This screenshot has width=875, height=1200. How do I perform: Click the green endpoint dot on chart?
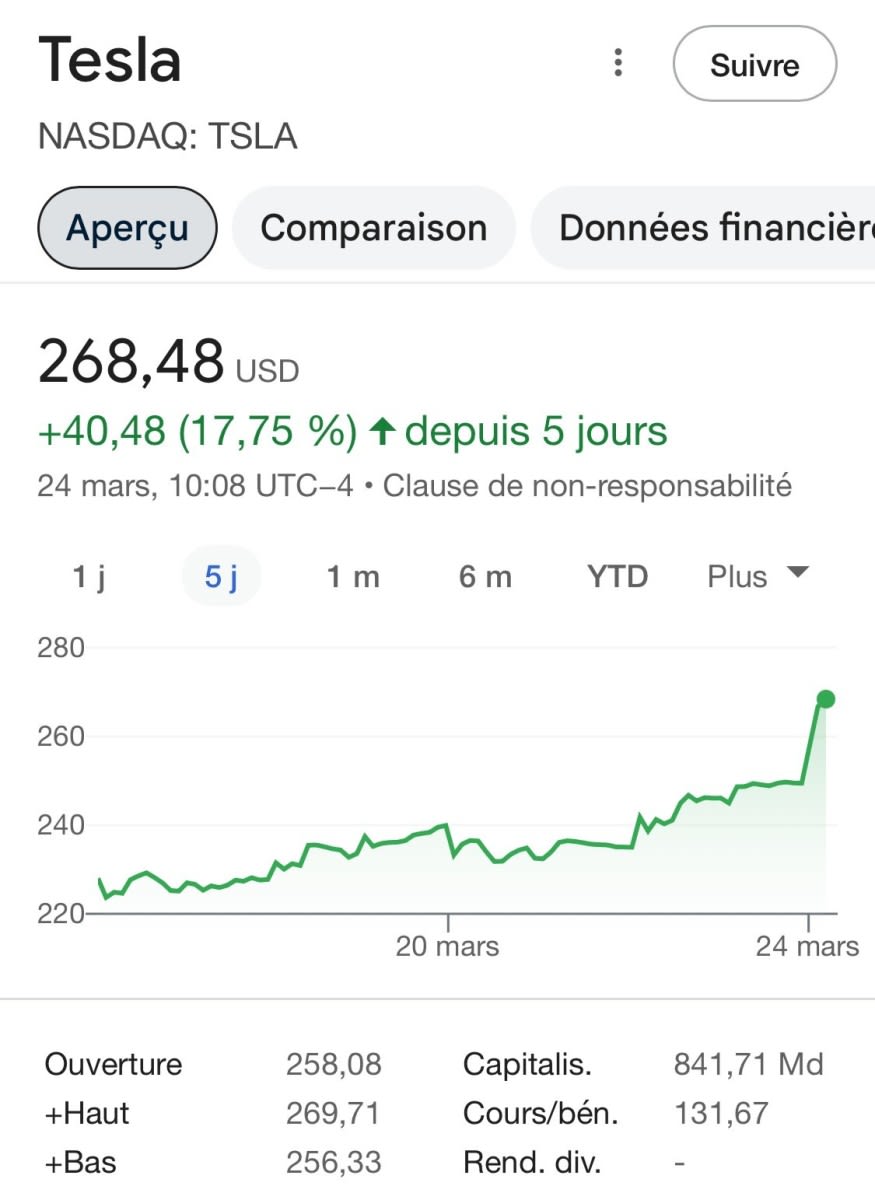pyautogui.click(x=825, y=699)
